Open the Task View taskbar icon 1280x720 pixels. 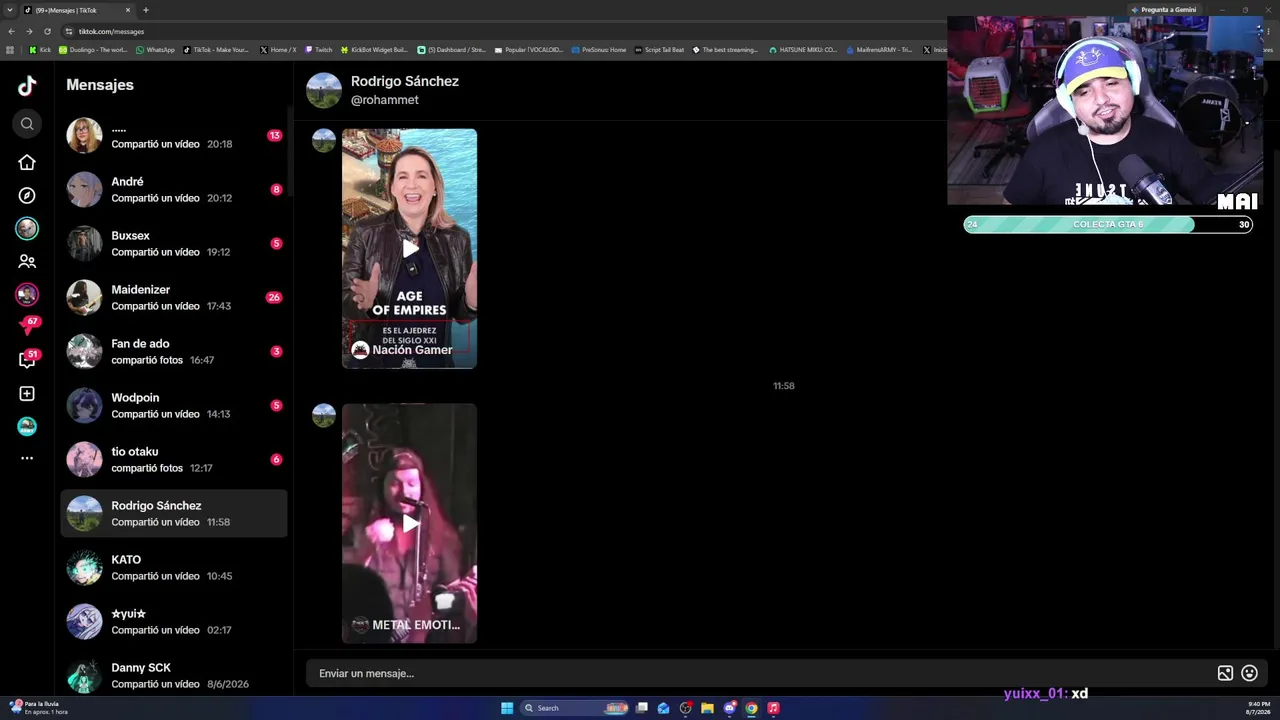pos(642,708)
